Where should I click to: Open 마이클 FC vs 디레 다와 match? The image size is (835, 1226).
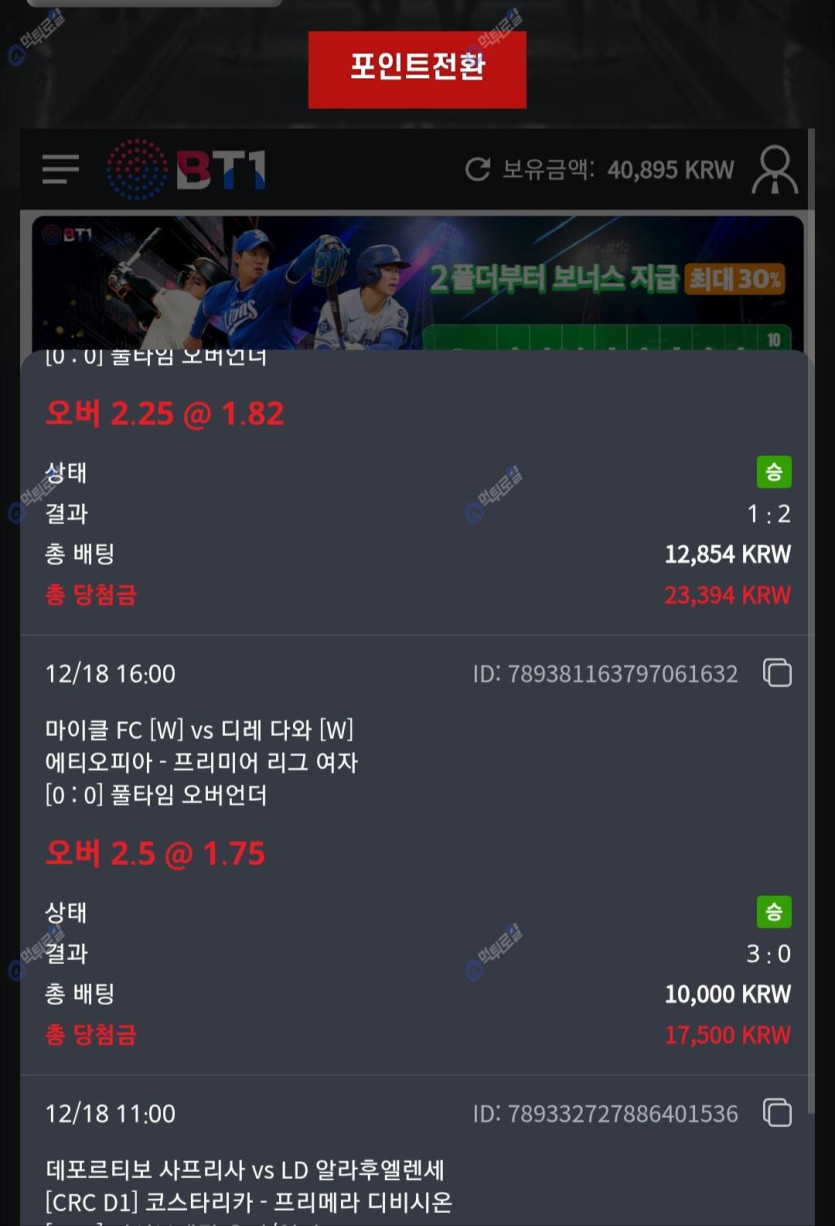point(199,730)
